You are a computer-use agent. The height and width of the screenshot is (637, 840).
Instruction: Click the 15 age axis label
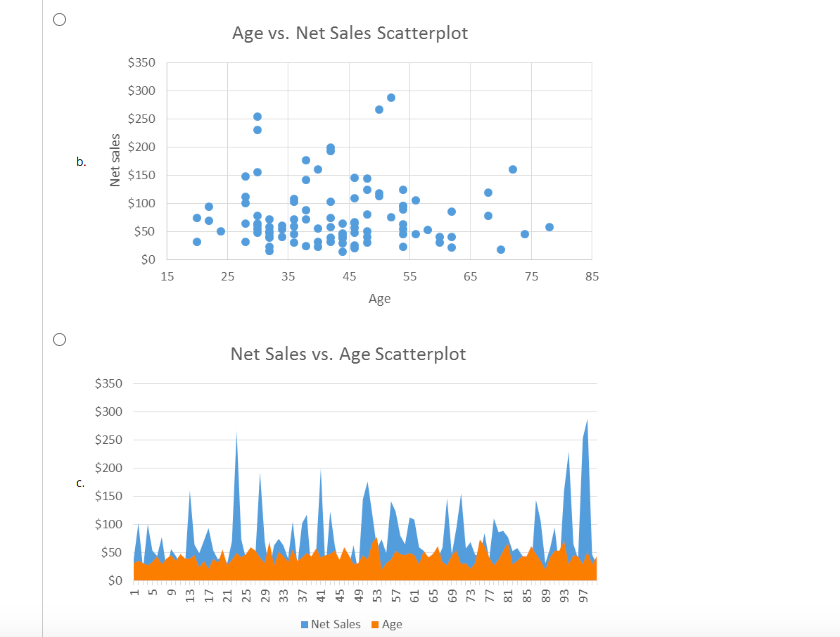click(167, 276)
